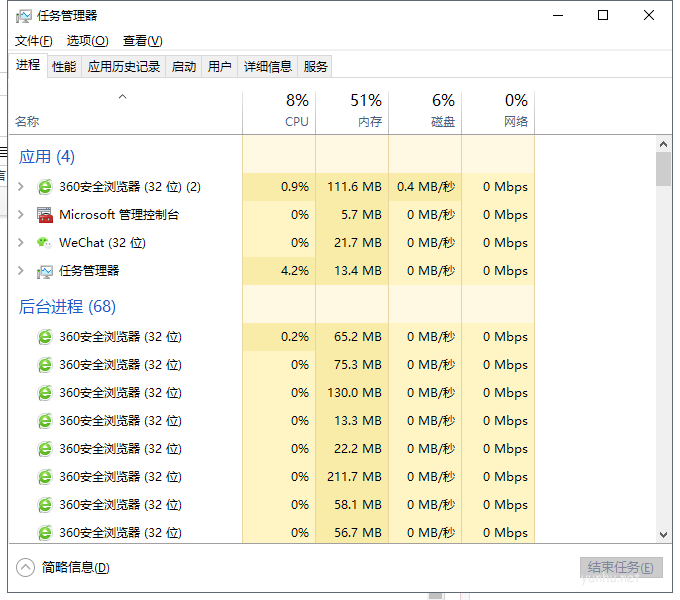Click the 结束任务(E) button

[x=621, y=567]
